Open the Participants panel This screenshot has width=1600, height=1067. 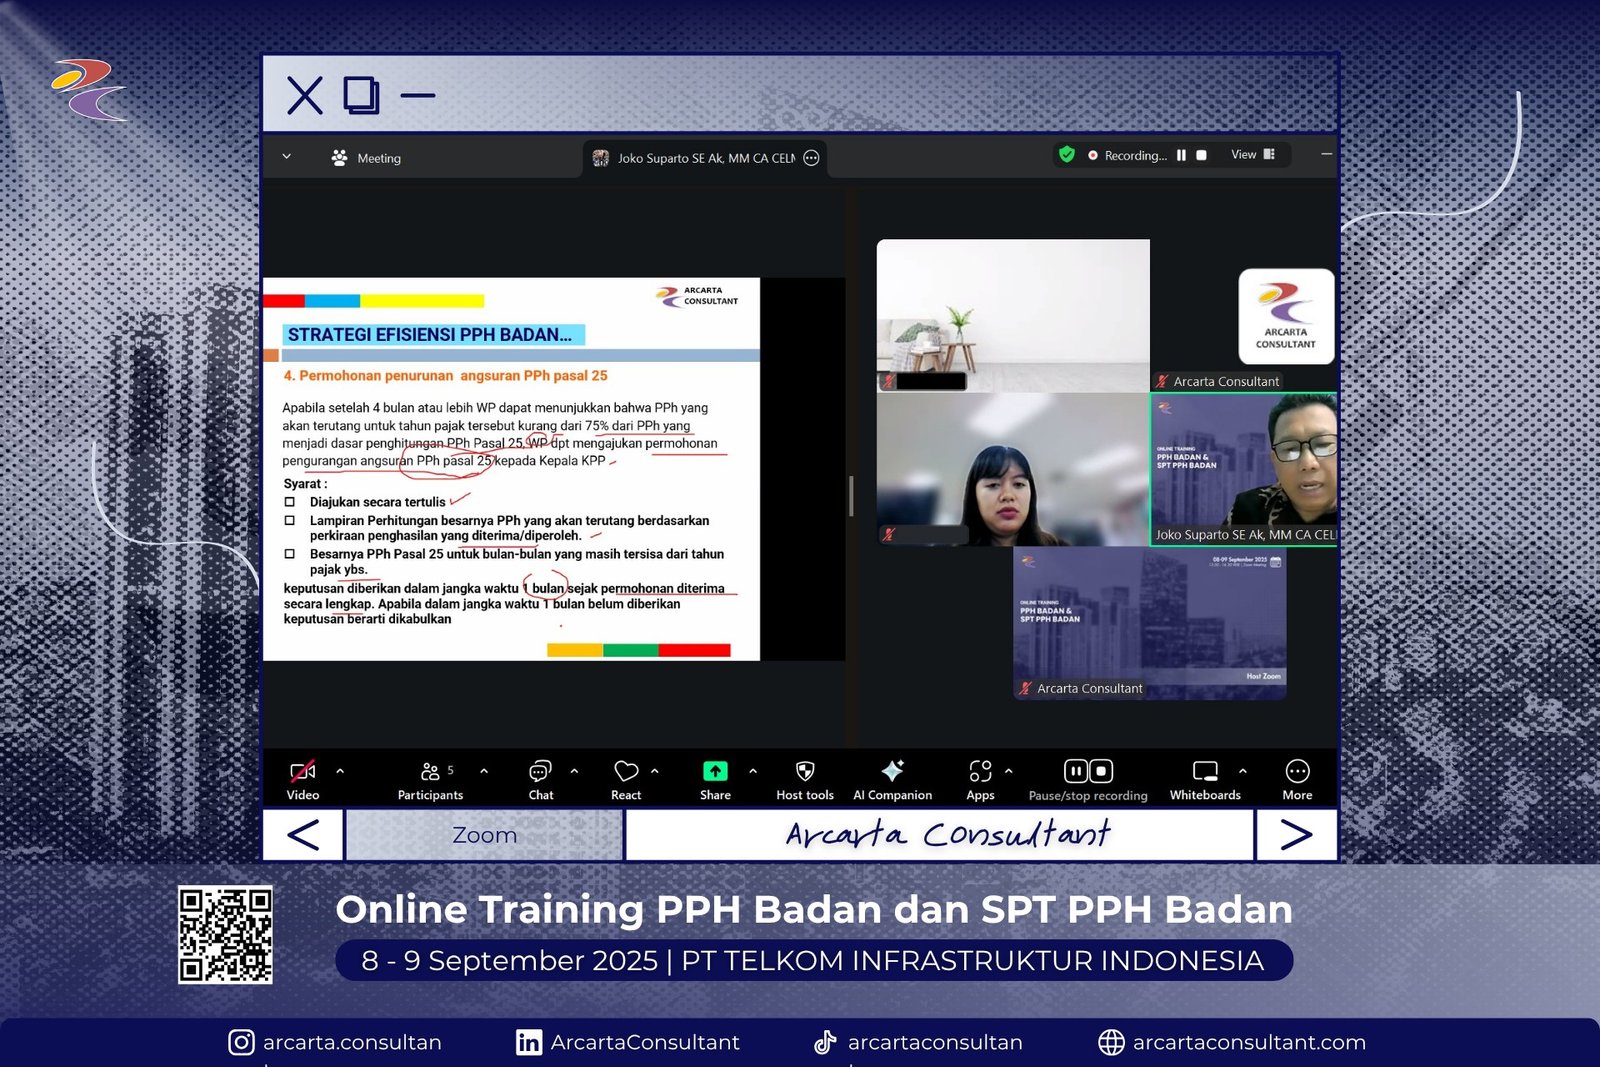(430, 772)
